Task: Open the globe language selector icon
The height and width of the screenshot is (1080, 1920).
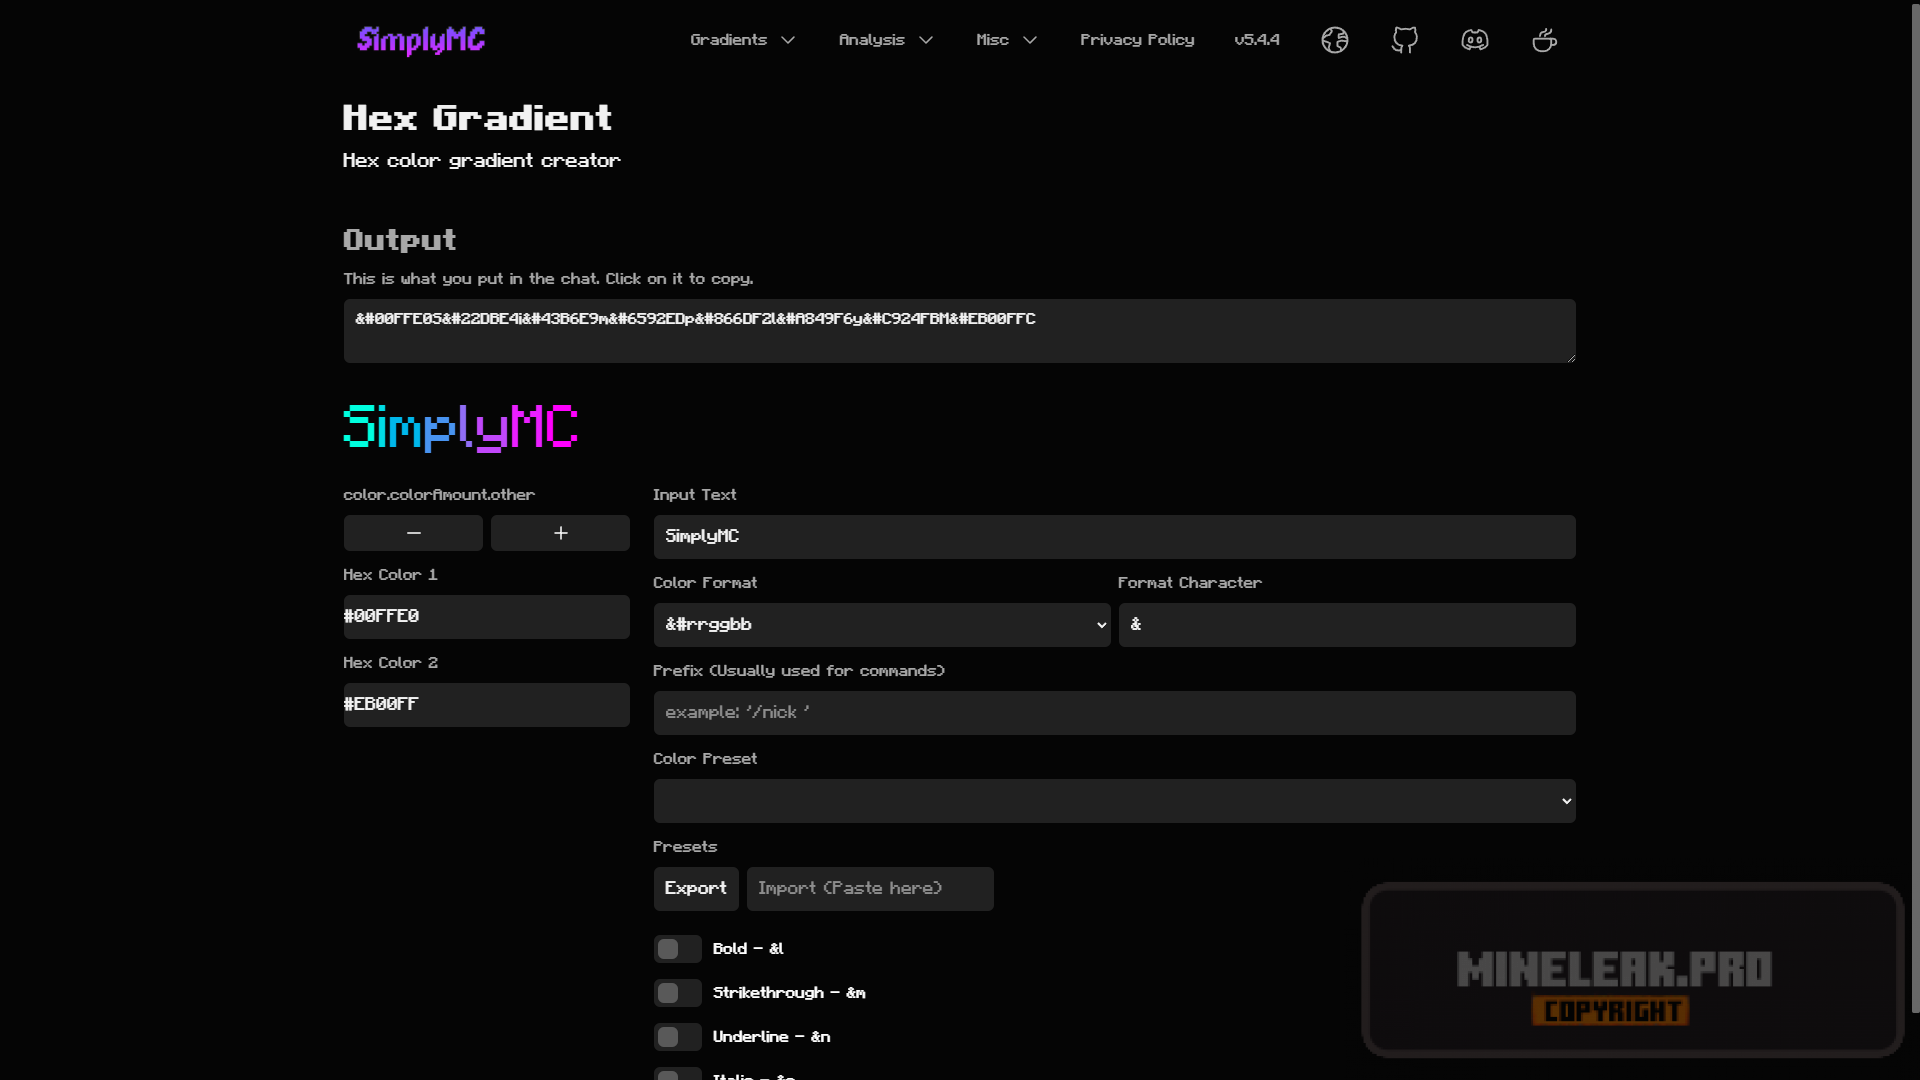Action: click(1334, 40)
